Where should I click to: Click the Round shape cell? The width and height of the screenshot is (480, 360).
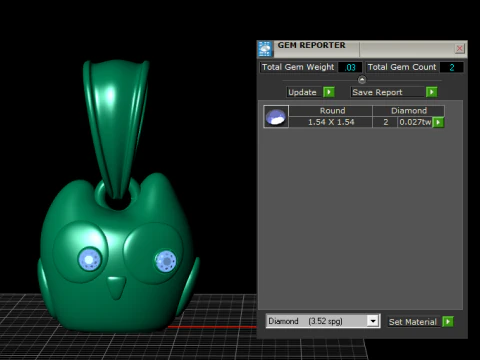point(332,111)
